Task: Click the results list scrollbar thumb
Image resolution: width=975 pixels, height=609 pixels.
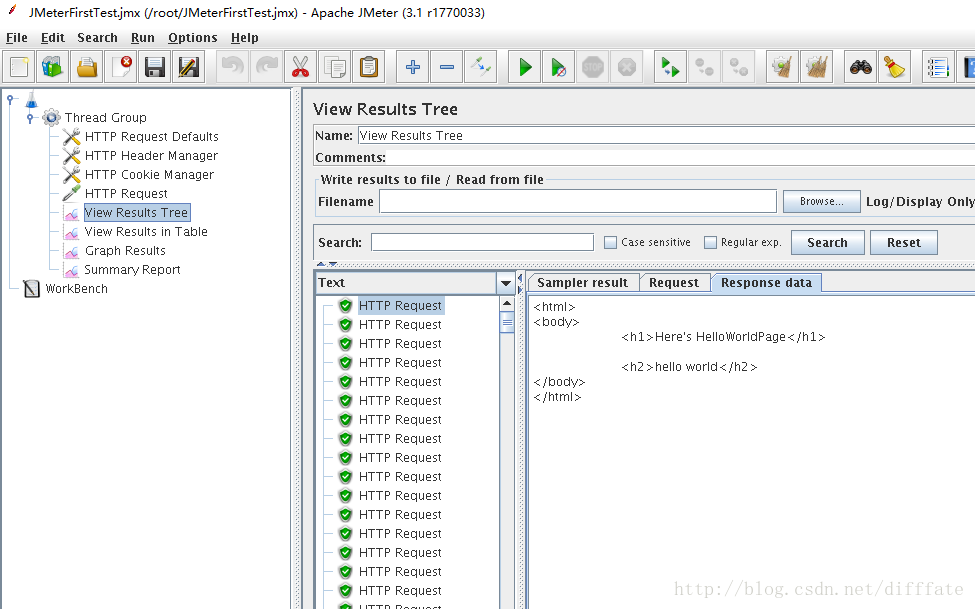Action: [x=507, y=322]
